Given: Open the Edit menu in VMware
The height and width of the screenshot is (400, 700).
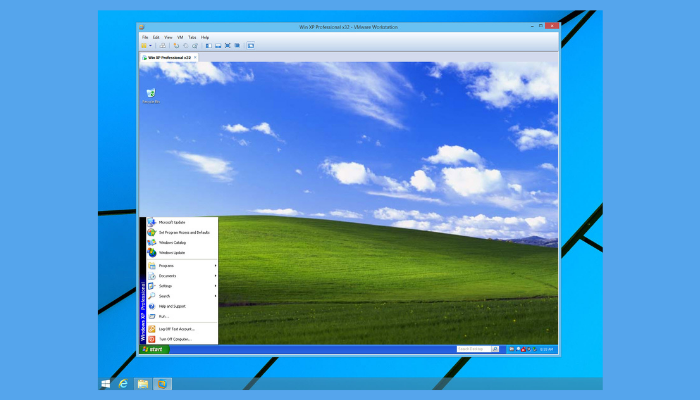Looking at the screenshot, I should coord(156,38).
